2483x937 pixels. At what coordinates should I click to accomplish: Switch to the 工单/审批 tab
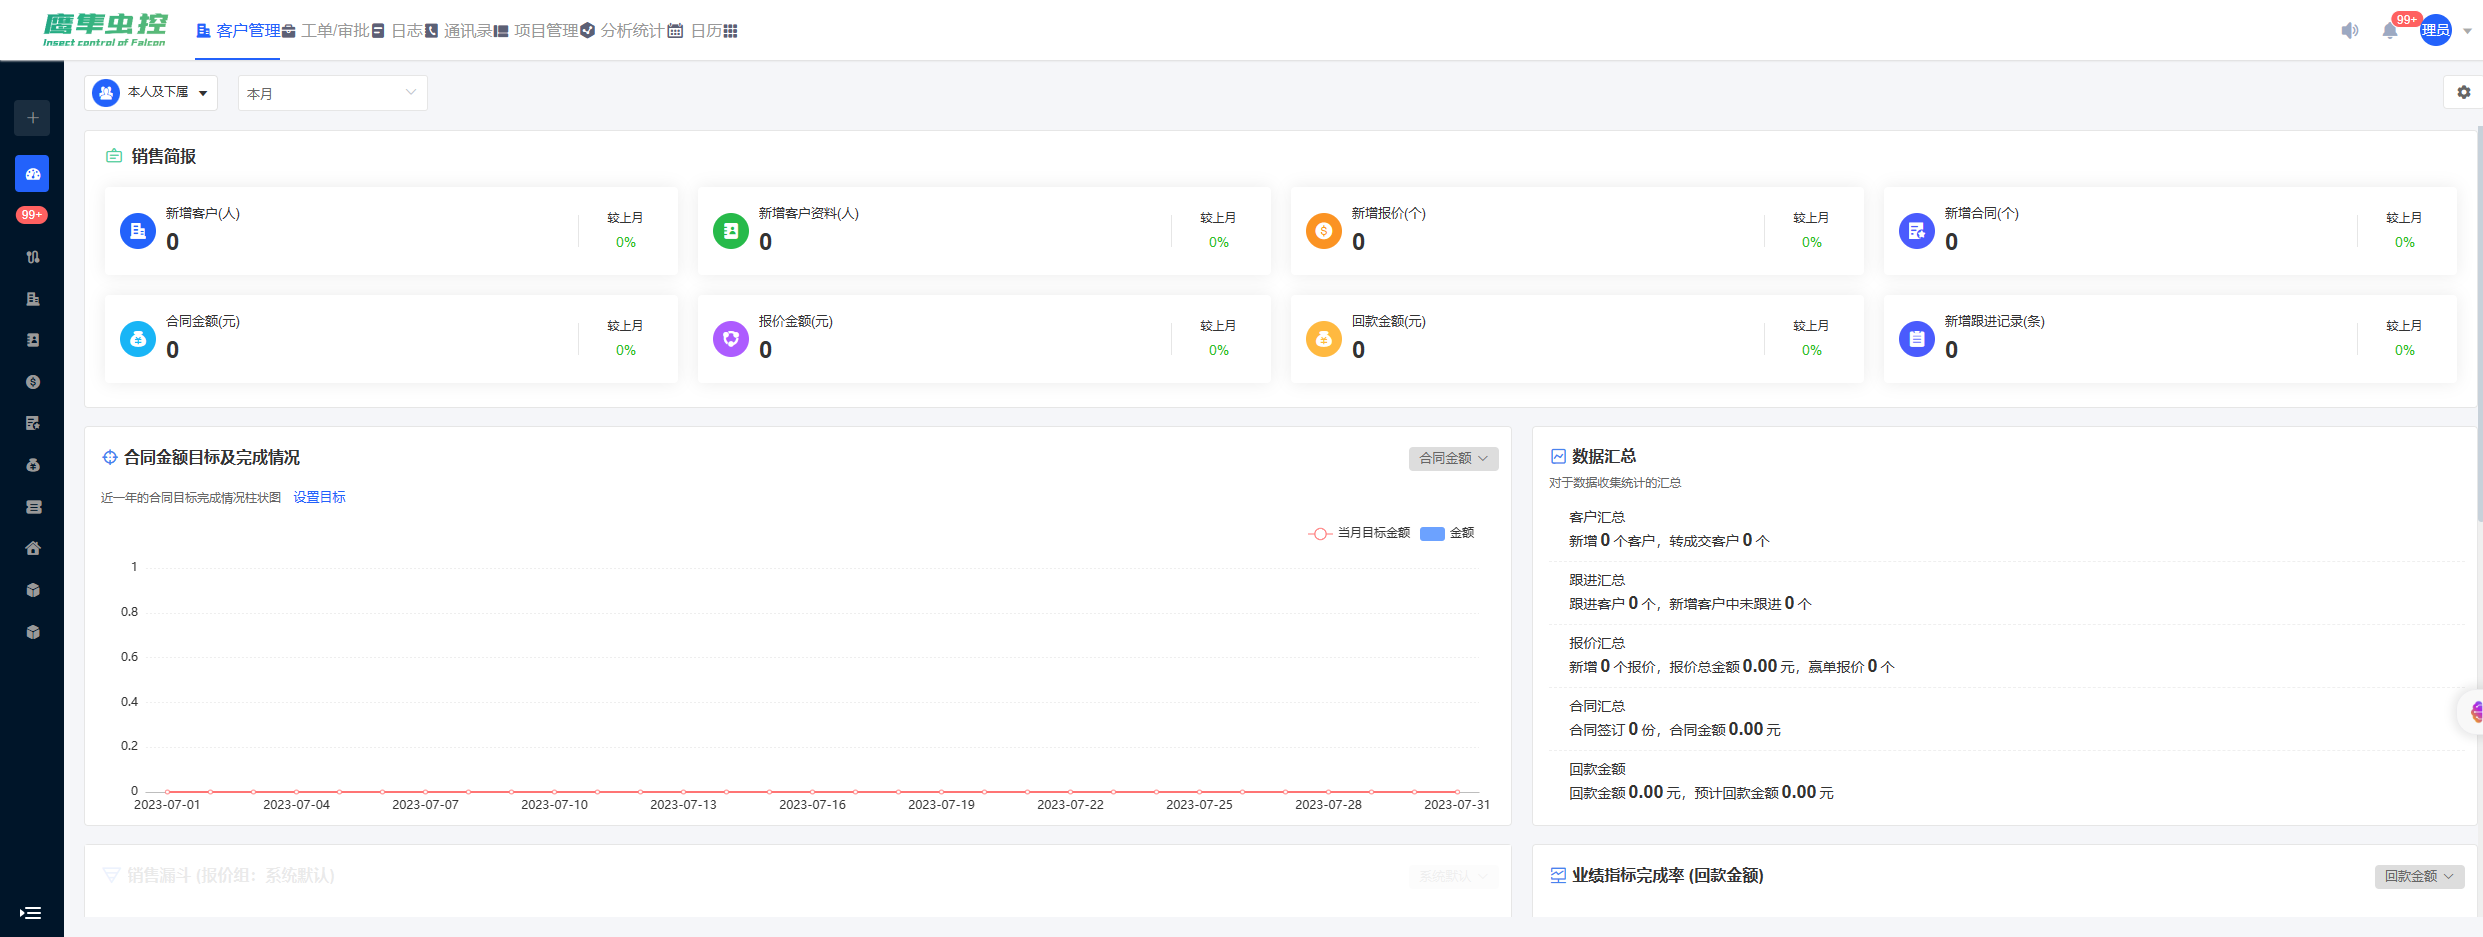tap(326, 31)
